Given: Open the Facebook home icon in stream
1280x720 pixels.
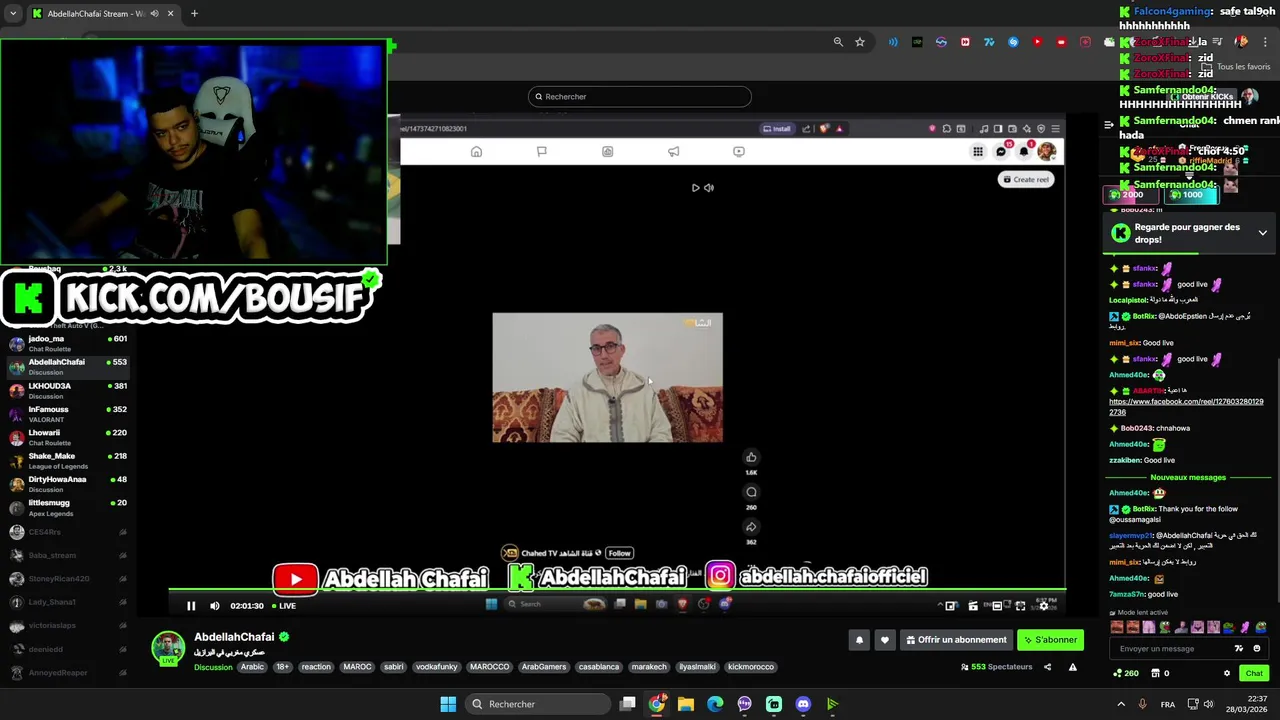Looking at the screenshot, I should [476, 152].
